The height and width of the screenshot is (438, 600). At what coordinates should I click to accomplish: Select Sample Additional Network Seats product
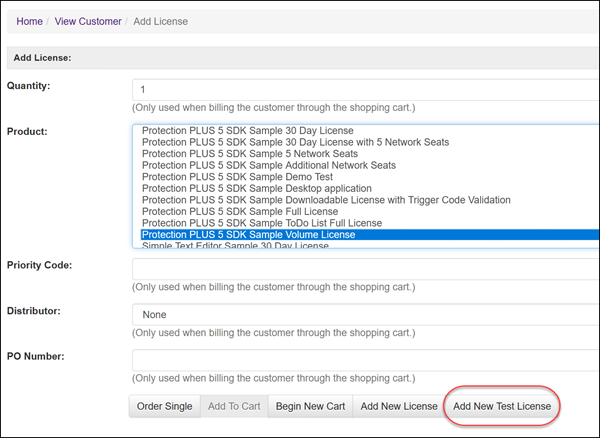pos(370,165)
